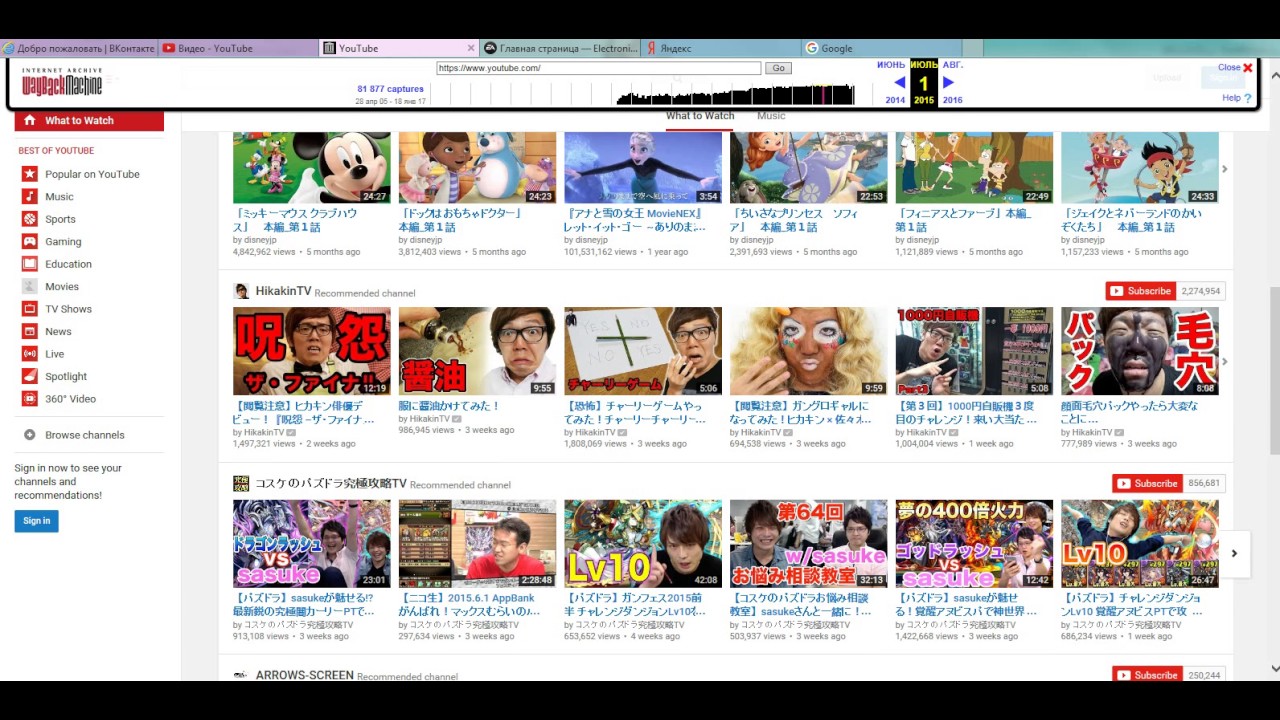Open the TV Shows sidebar icon
Screen dimensions: 1280x720
click(30, 309)
